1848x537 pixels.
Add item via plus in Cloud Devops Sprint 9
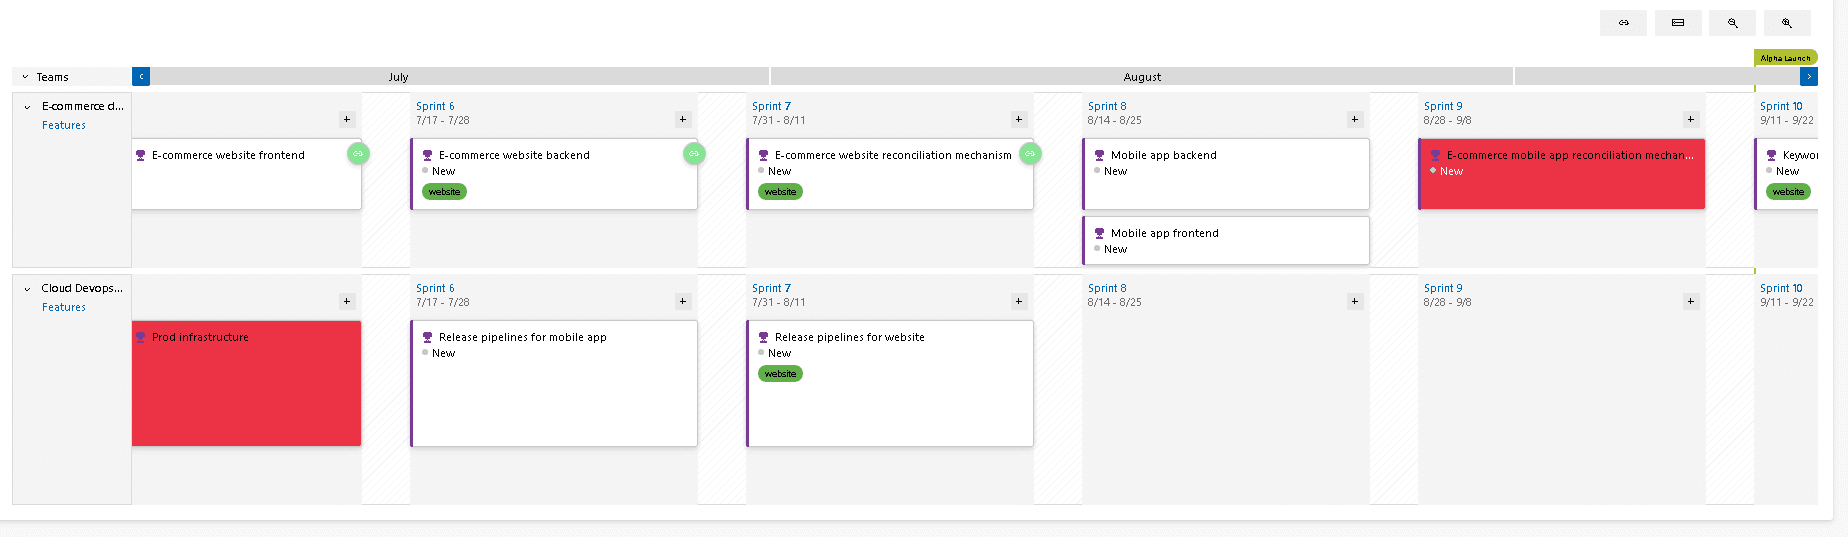click(1691, 301)
